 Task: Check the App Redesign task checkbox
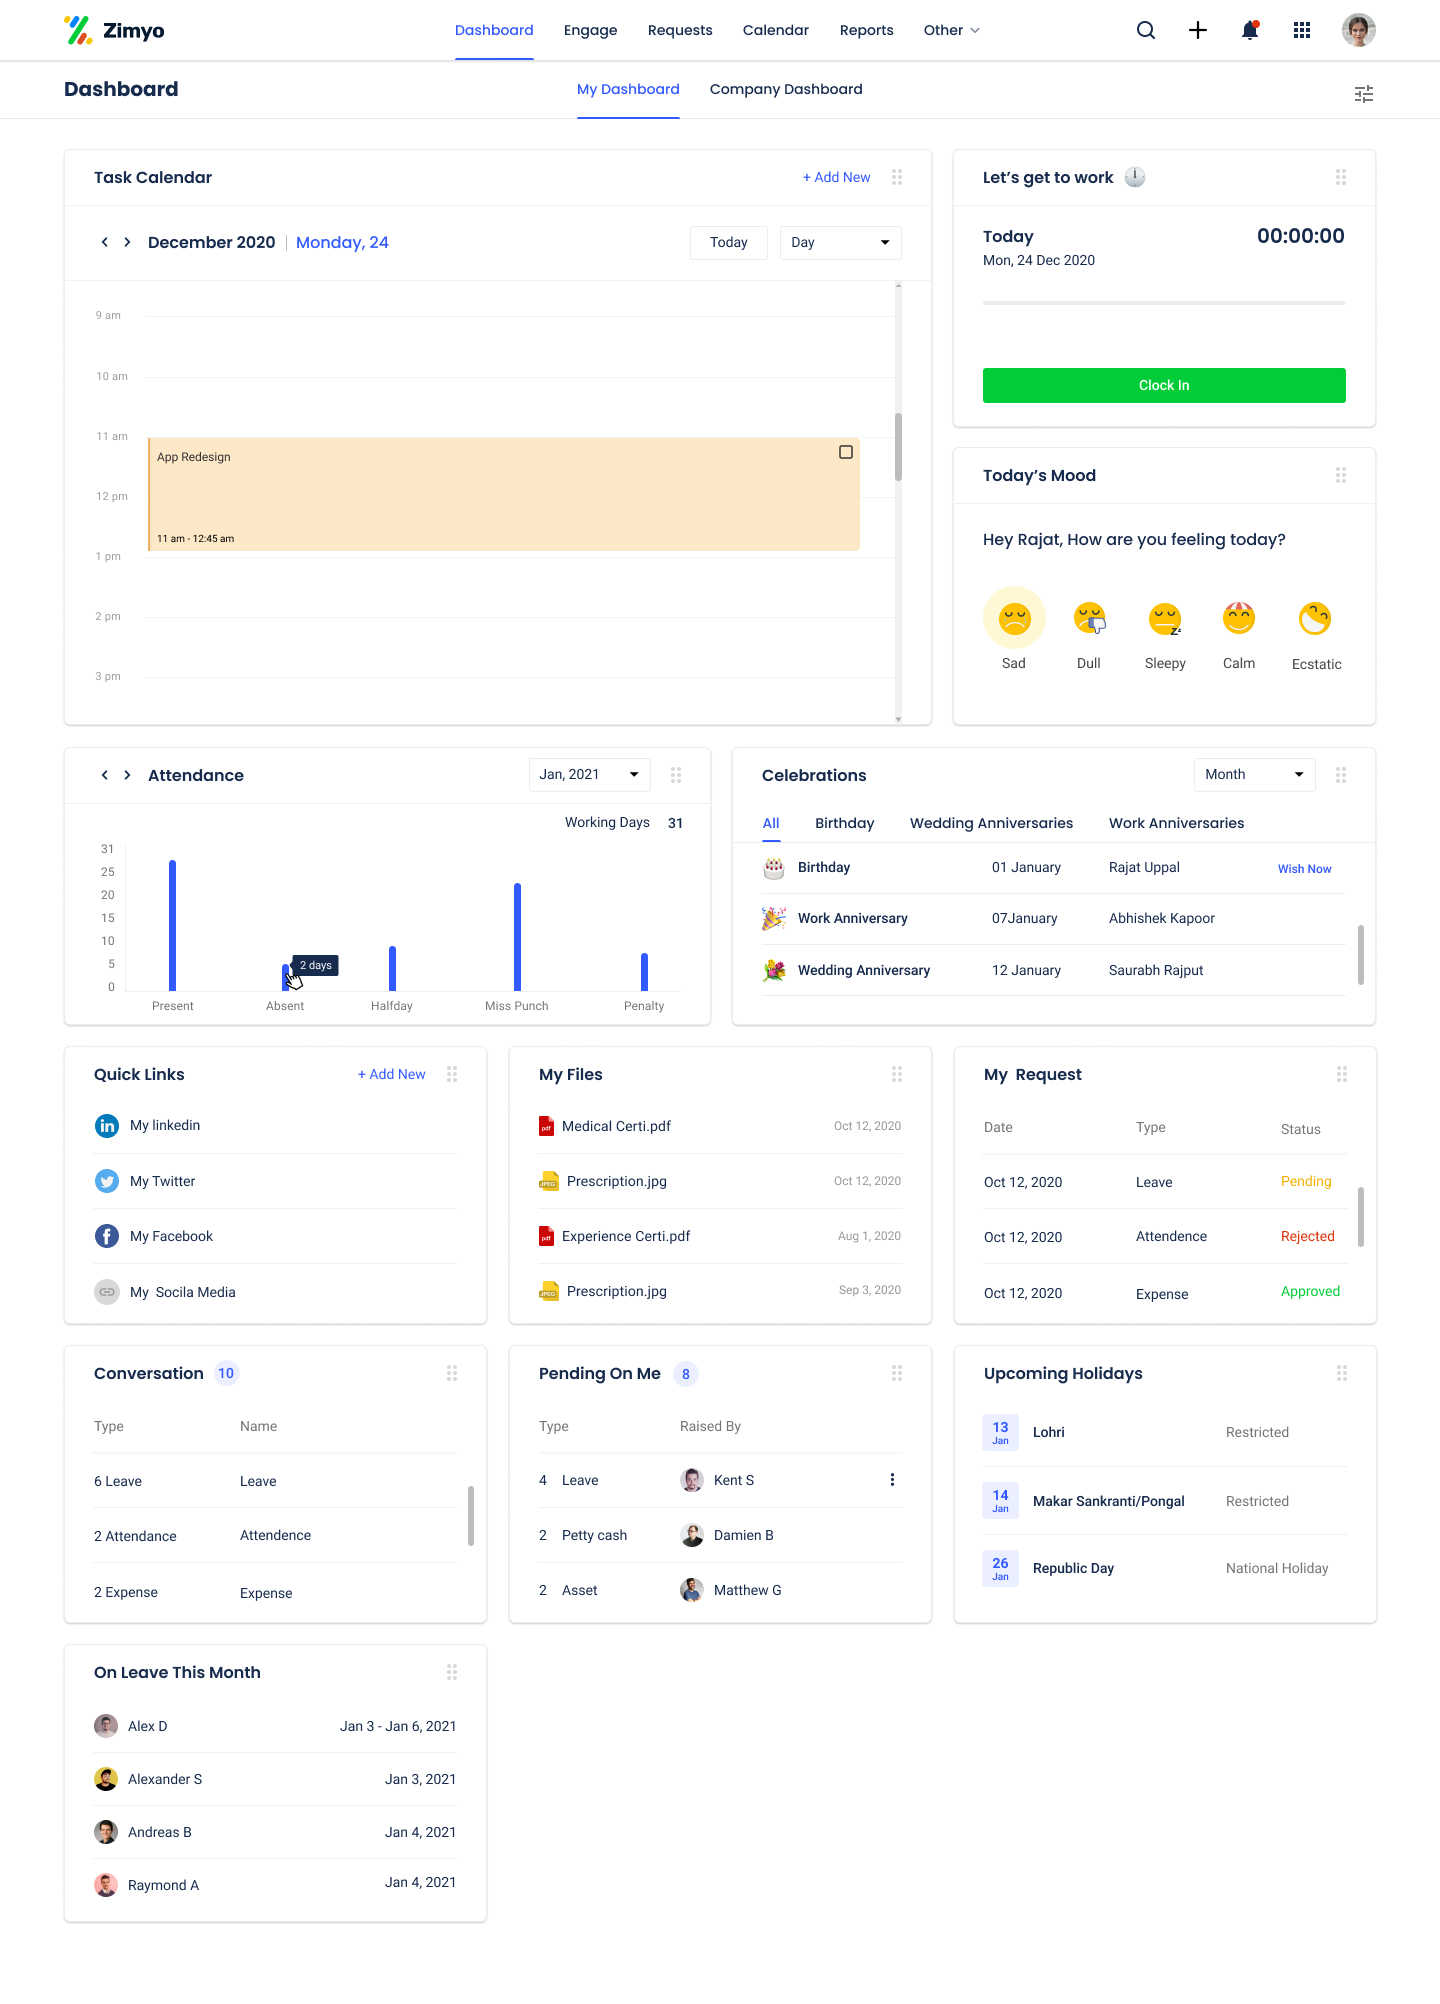click(846, 452)
